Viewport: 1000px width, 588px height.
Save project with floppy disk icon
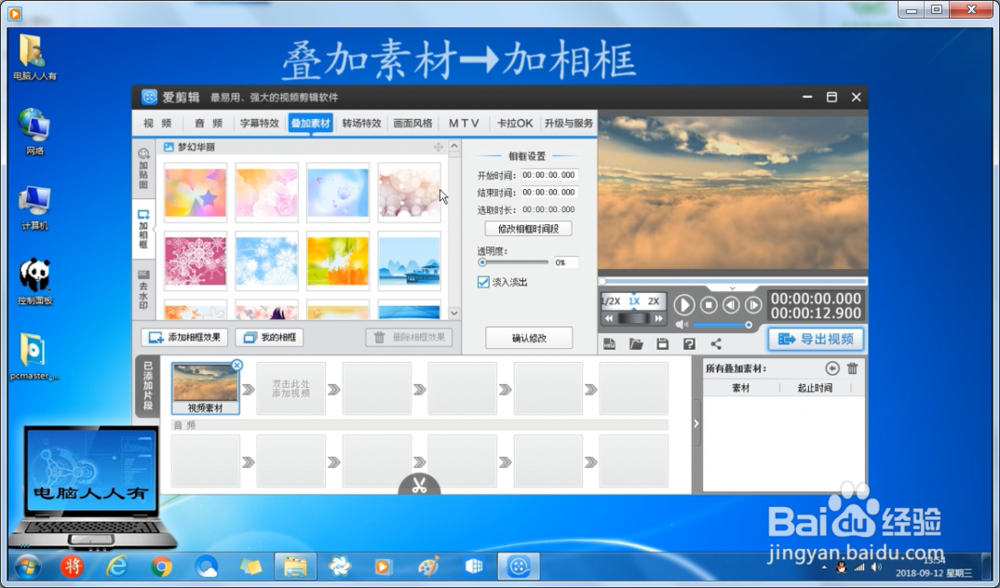(663, 344)
